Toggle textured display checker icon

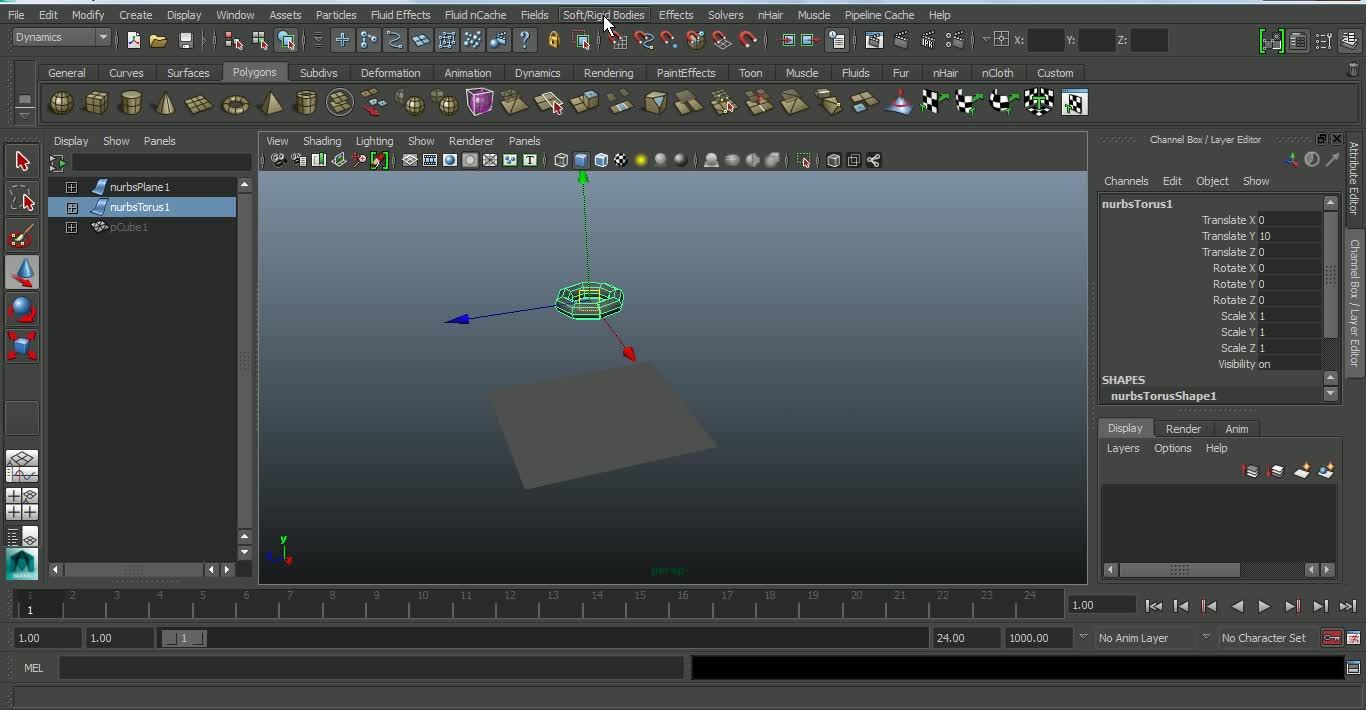(x=621, y=160)
